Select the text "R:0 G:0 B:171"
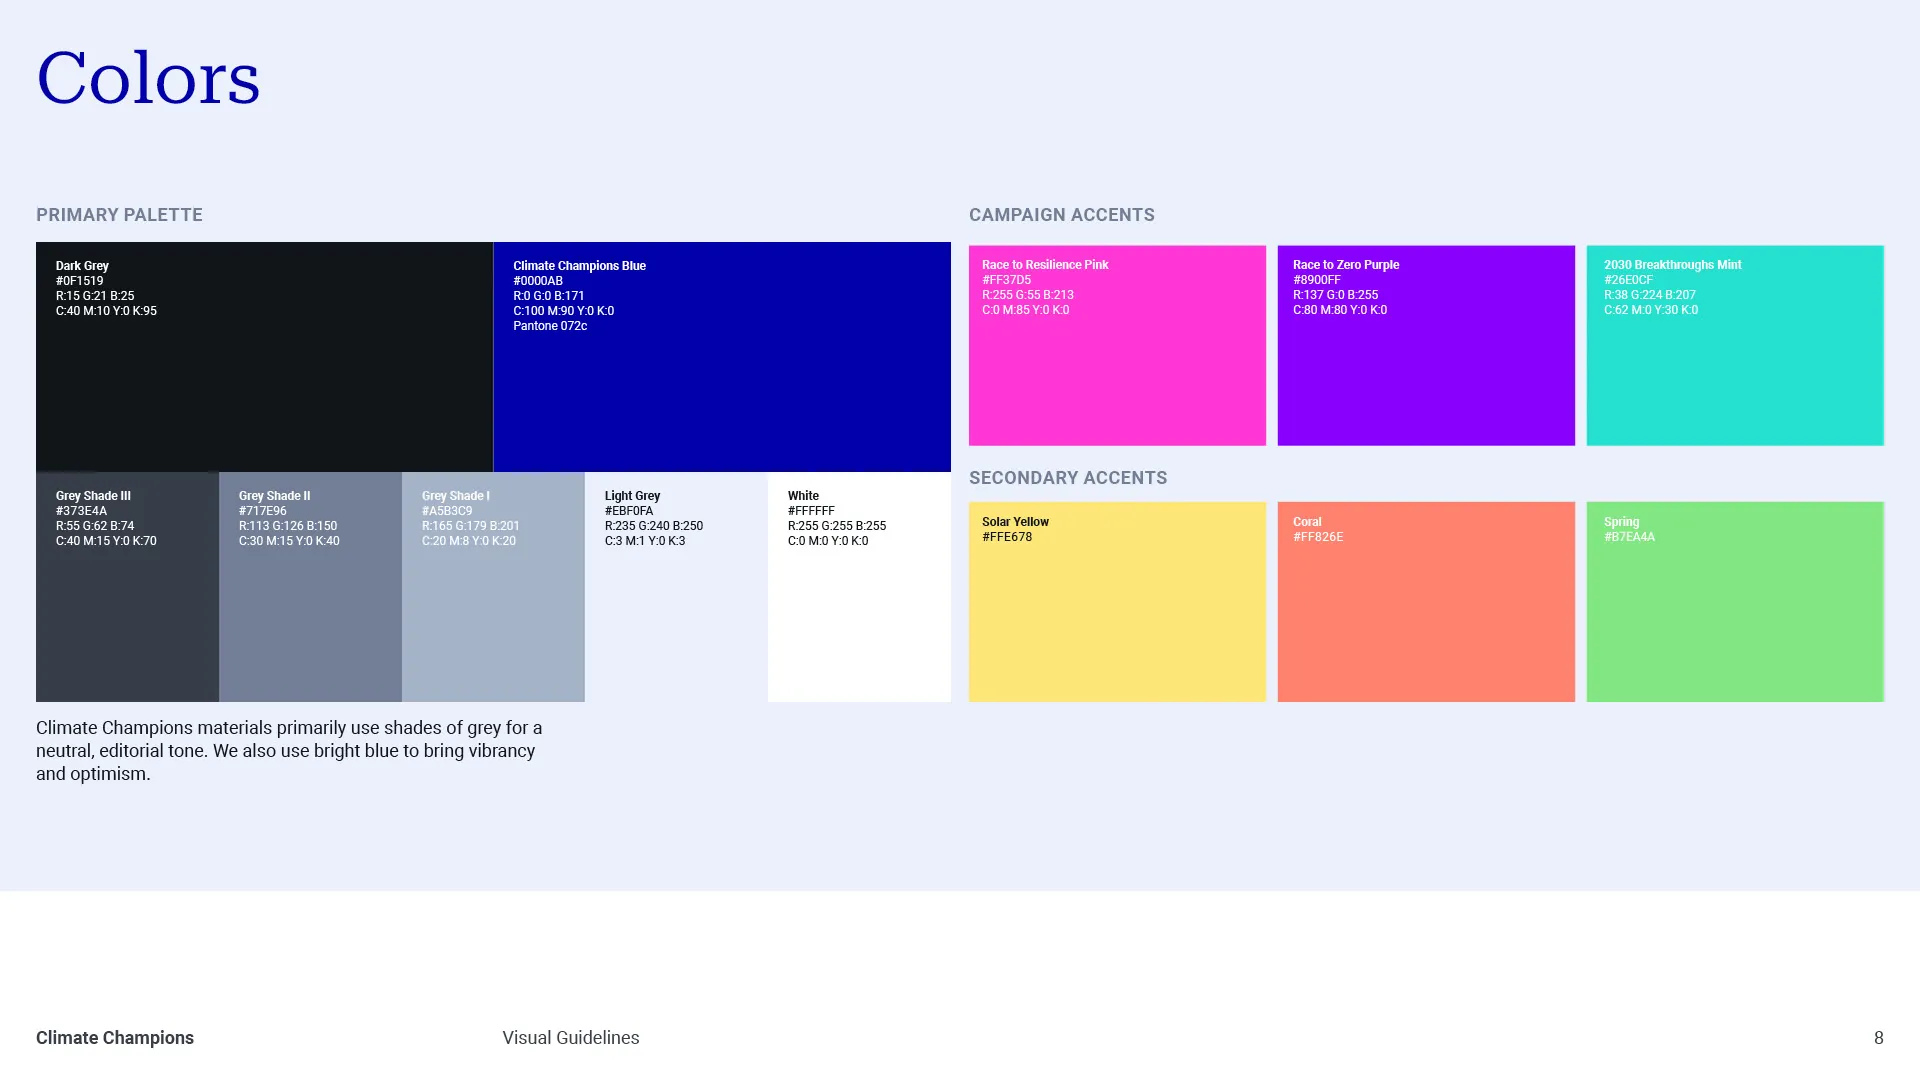This screenshot has width=1920, height=1080. click(x=549, y=296)
